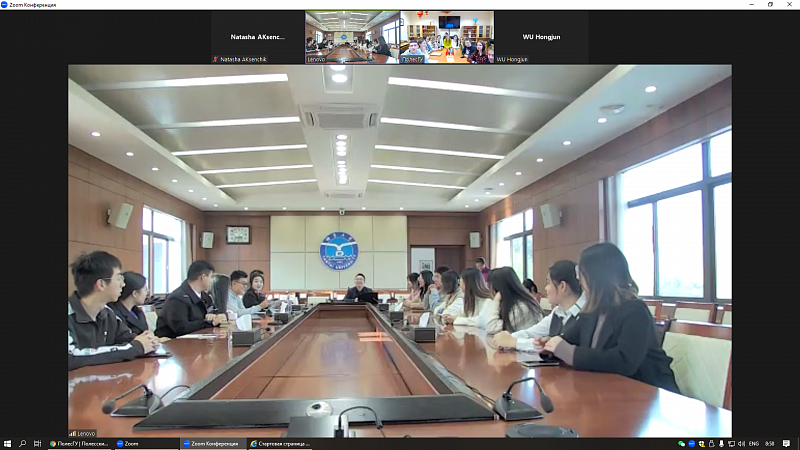The image size is (800, 450).
Task: Switch to ПолесГУ Chrome taskbar window
Action: 78,443
